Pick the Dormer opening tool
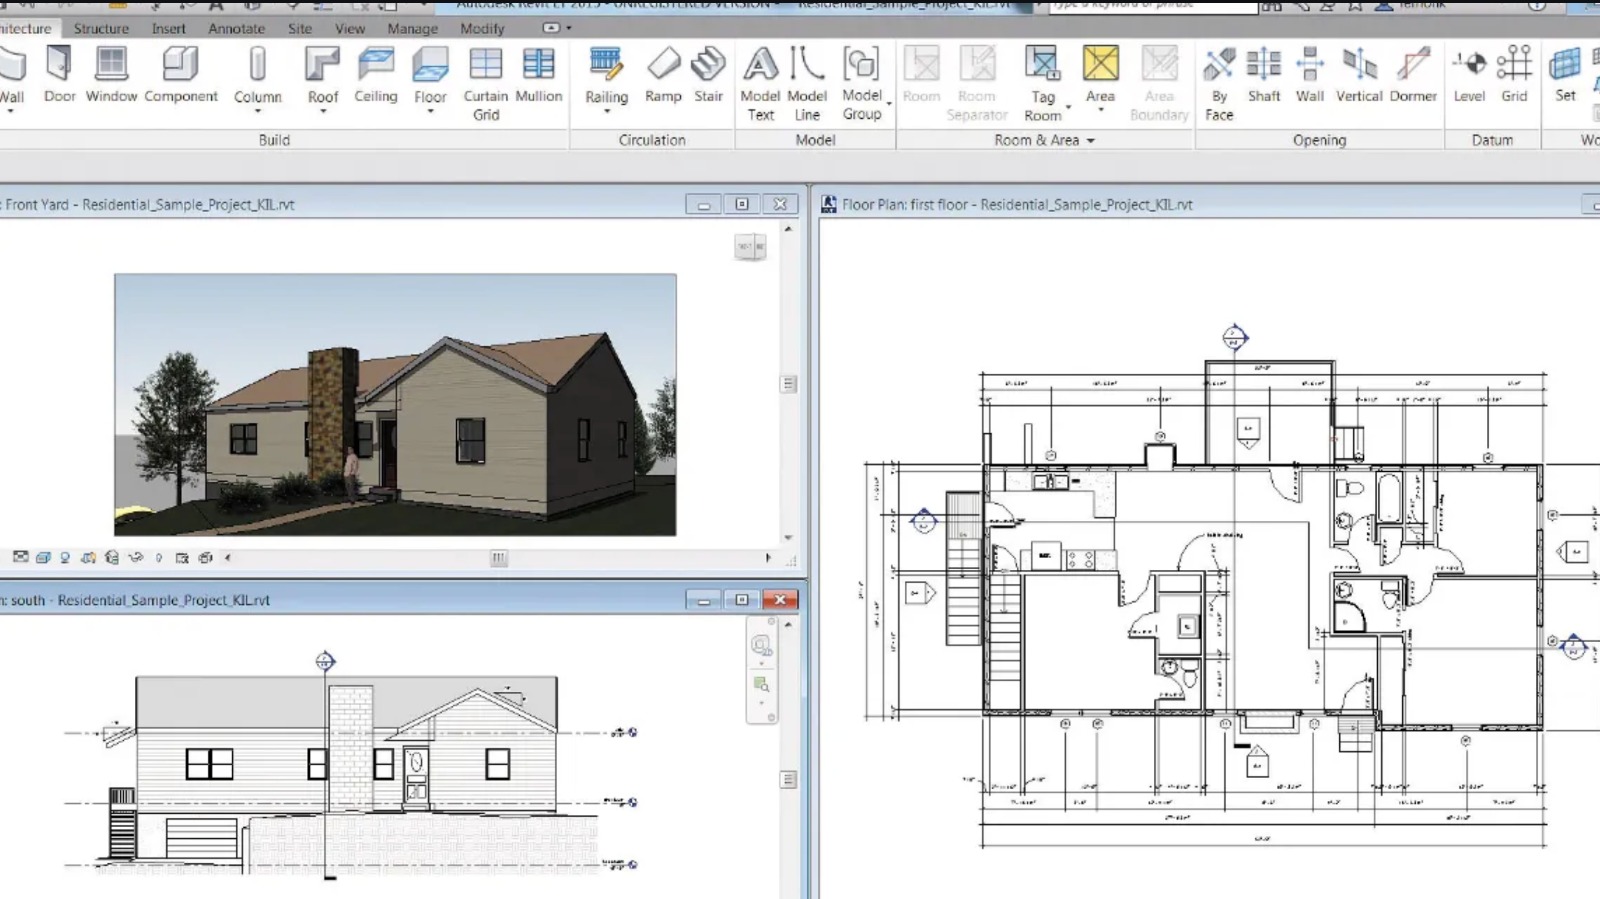 (1413, 75)
